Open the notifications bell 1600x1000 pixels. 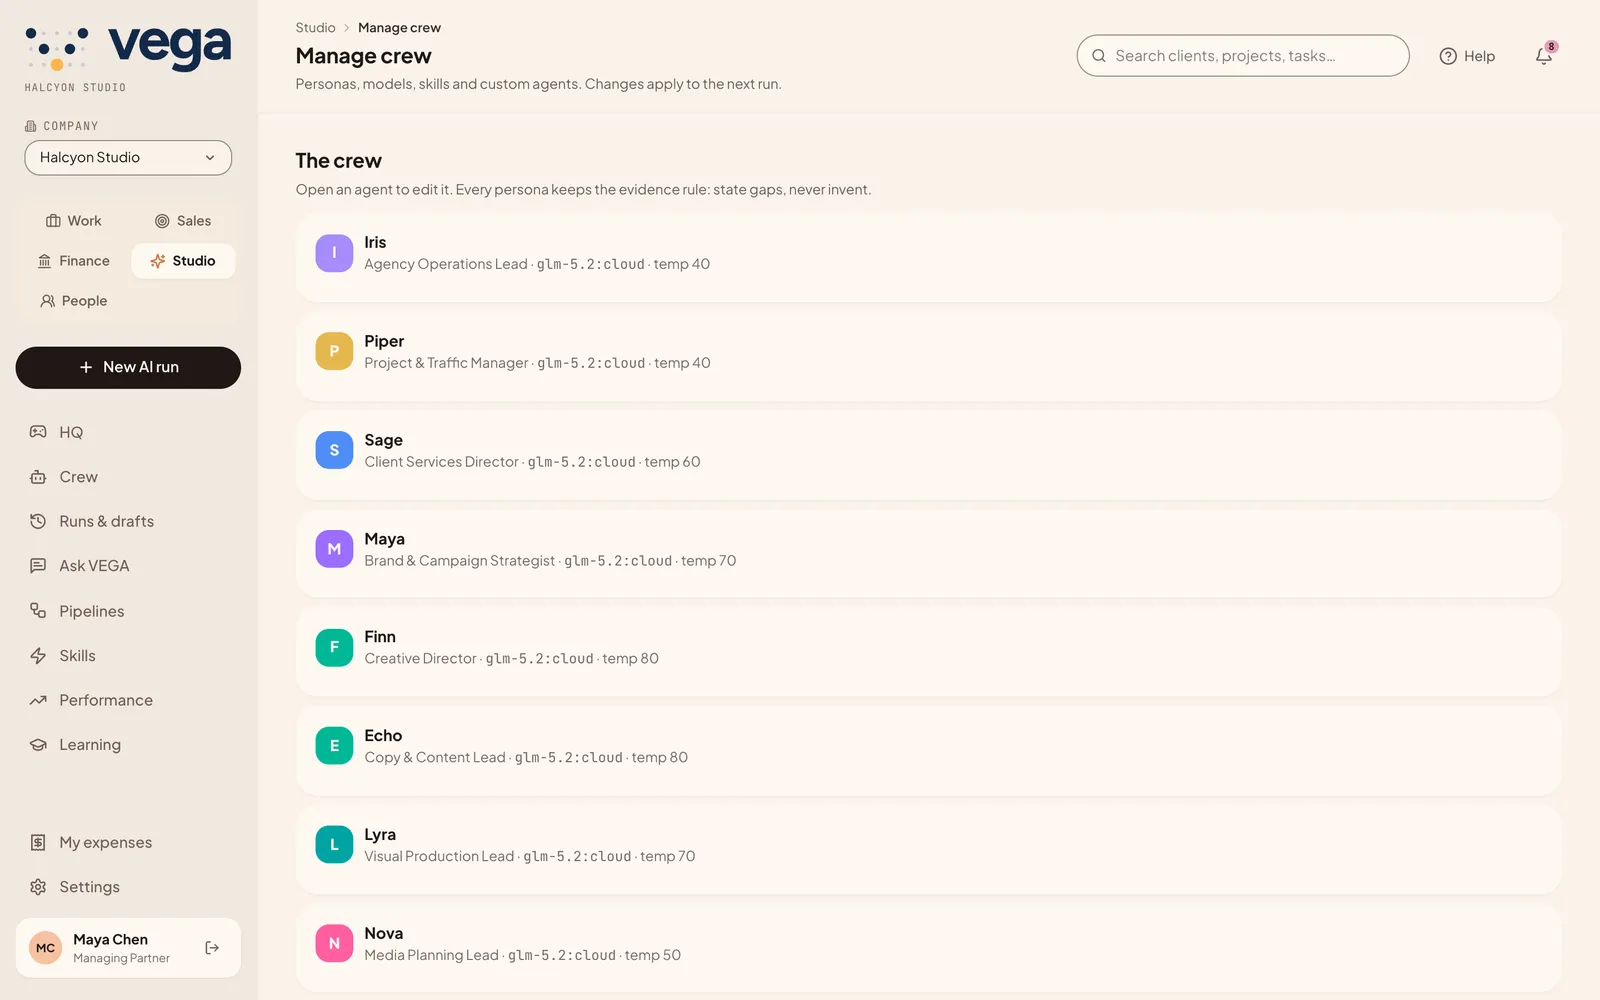[x=1544, y=56]
